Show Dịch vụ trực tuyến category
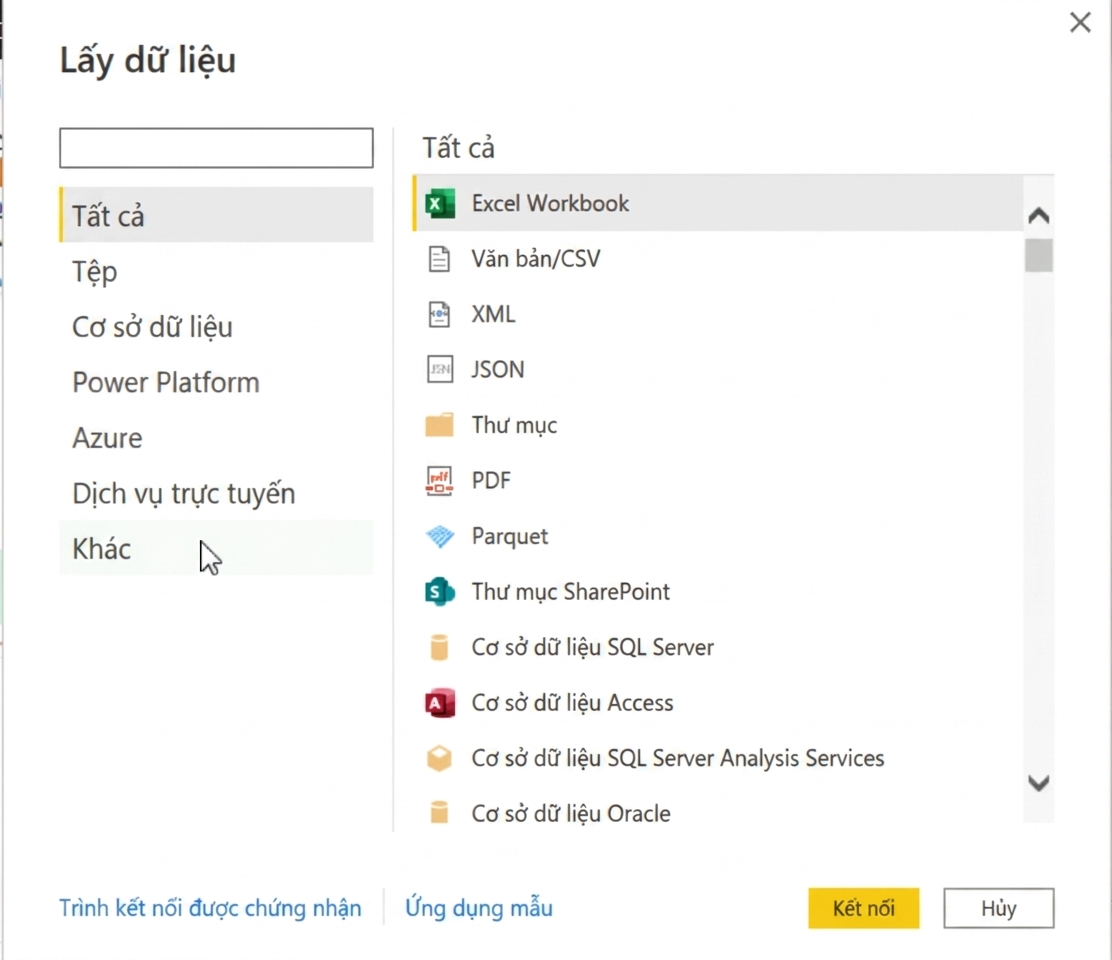Viewport: 1112px width, 960px height. (x=216, y=493)
